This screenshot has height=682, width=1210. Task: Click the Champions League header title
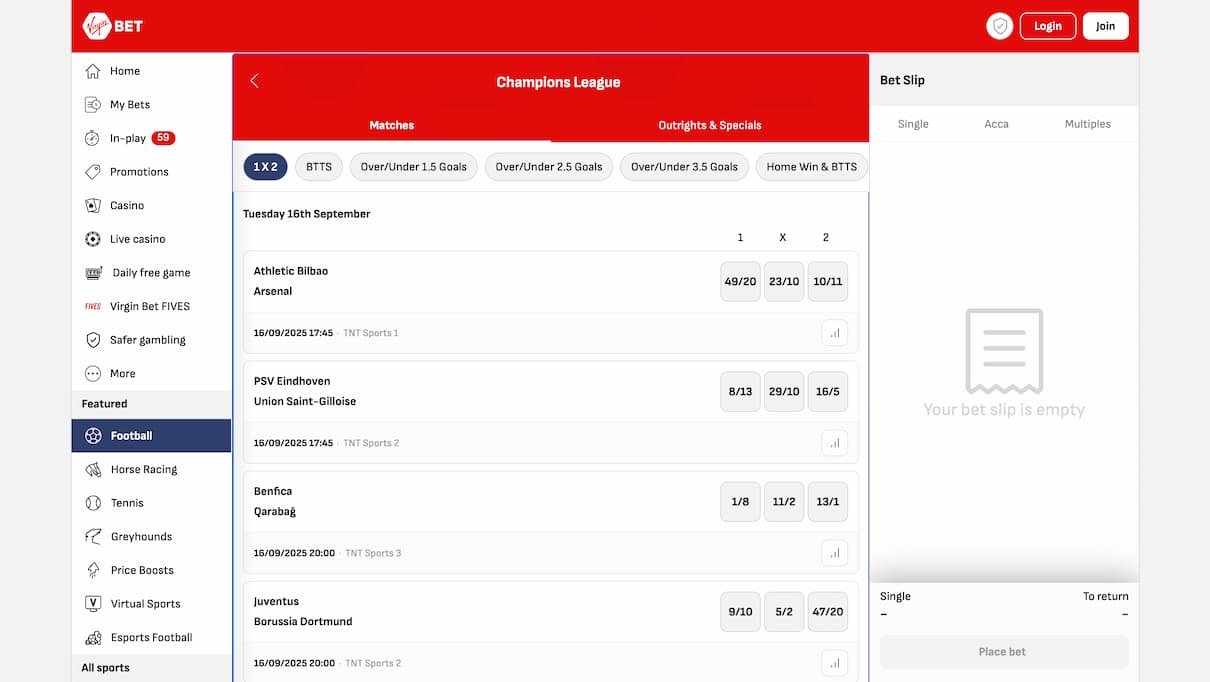pos(558,82)
